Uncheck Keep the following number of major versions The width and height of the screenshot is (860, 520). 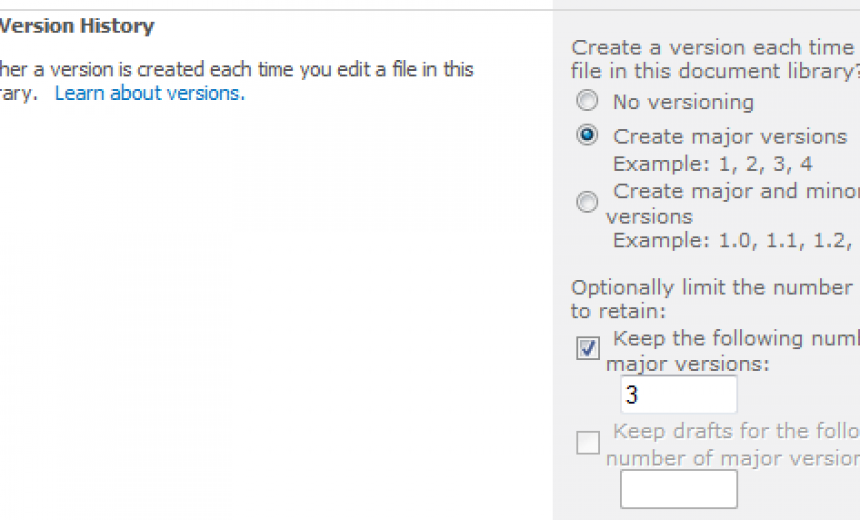(588, 349)
